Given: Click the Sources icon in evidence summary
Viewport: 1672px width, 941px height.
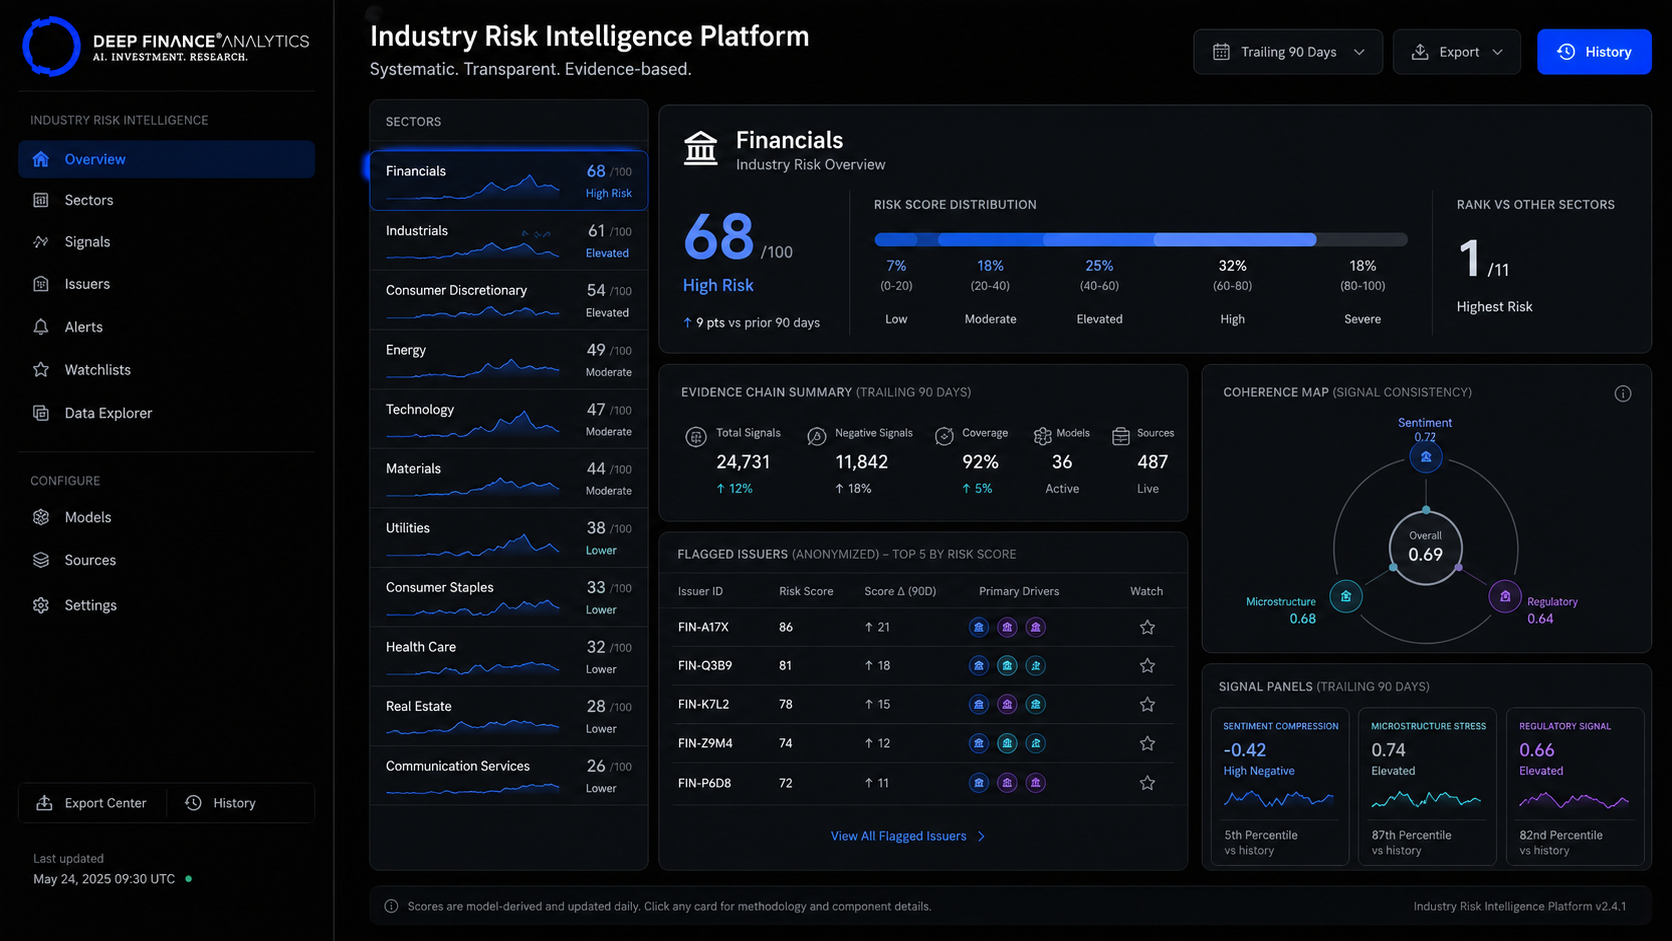Looking at the screenshot, I should click(x=1121, y=436).
